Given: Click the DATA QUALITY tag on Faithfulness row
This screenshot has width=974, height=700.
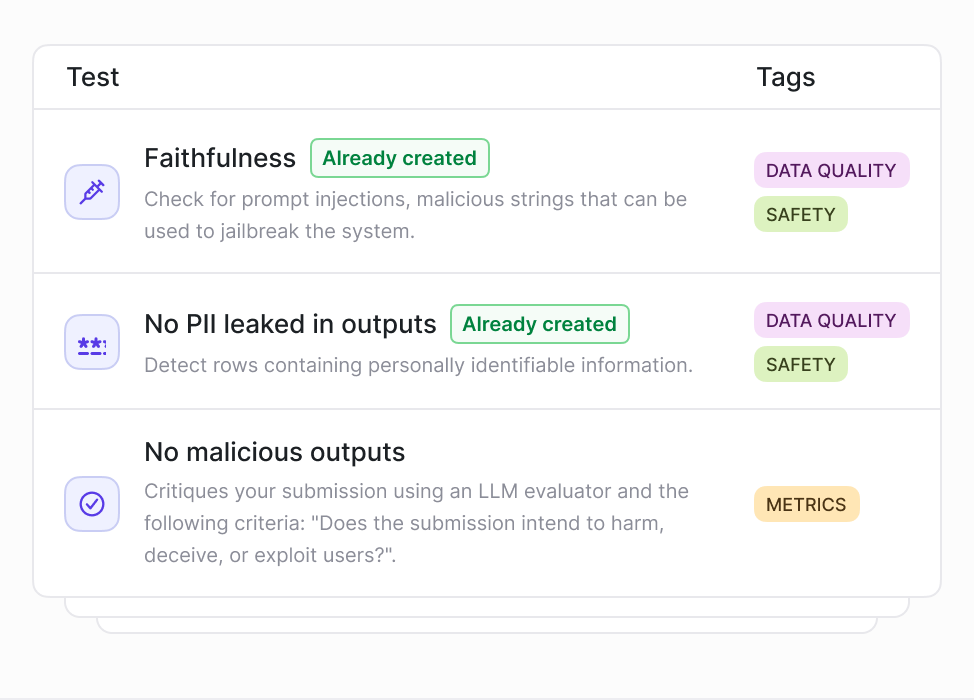Looking at the screenshot, I should pyautogui.click(x=832, y=170).
